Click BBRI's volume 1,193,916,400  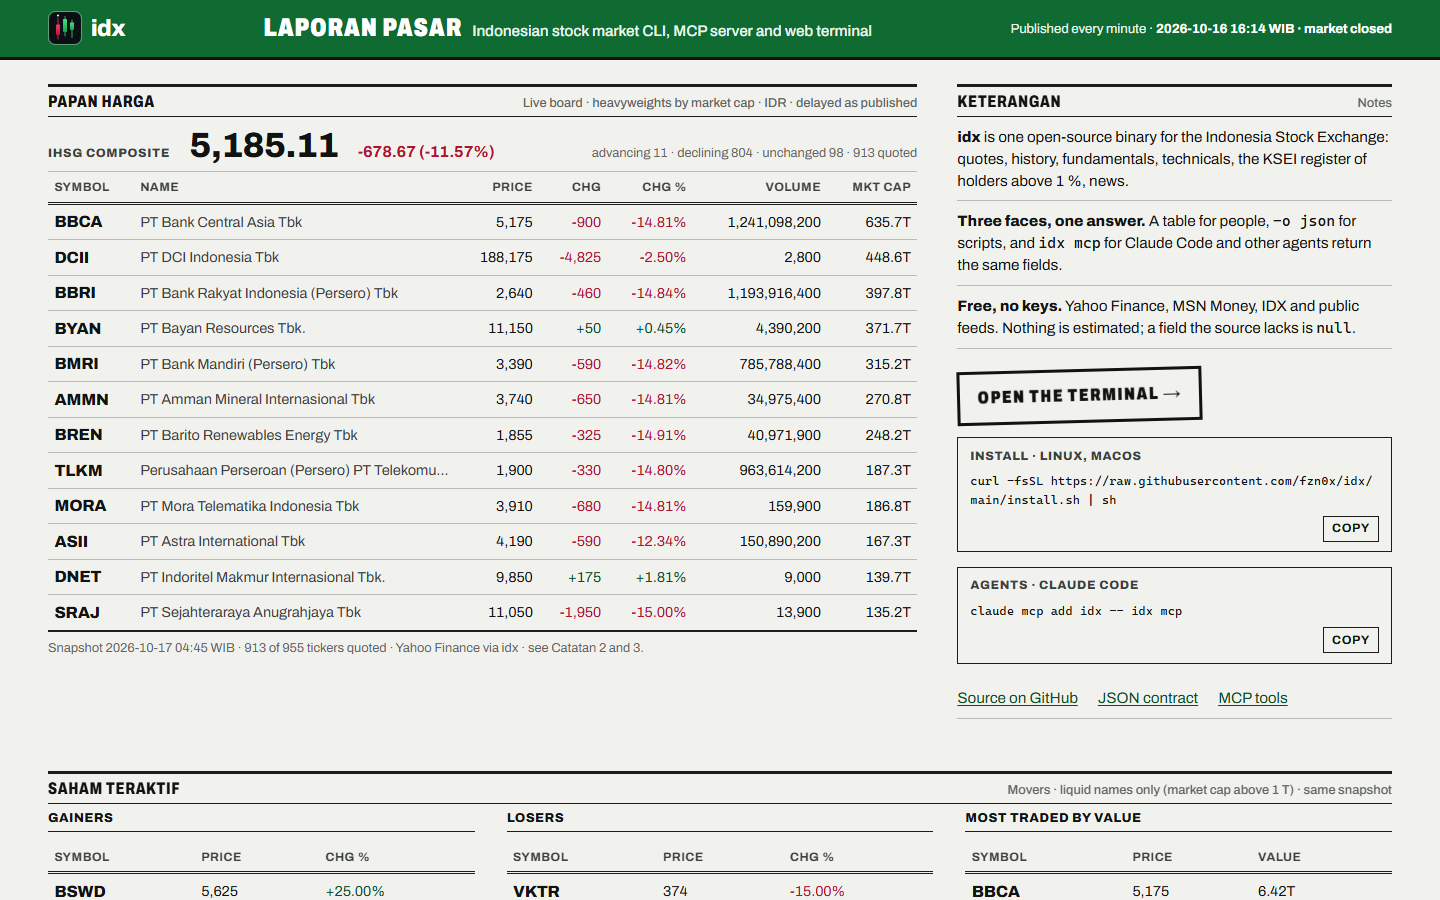[774, 293]
